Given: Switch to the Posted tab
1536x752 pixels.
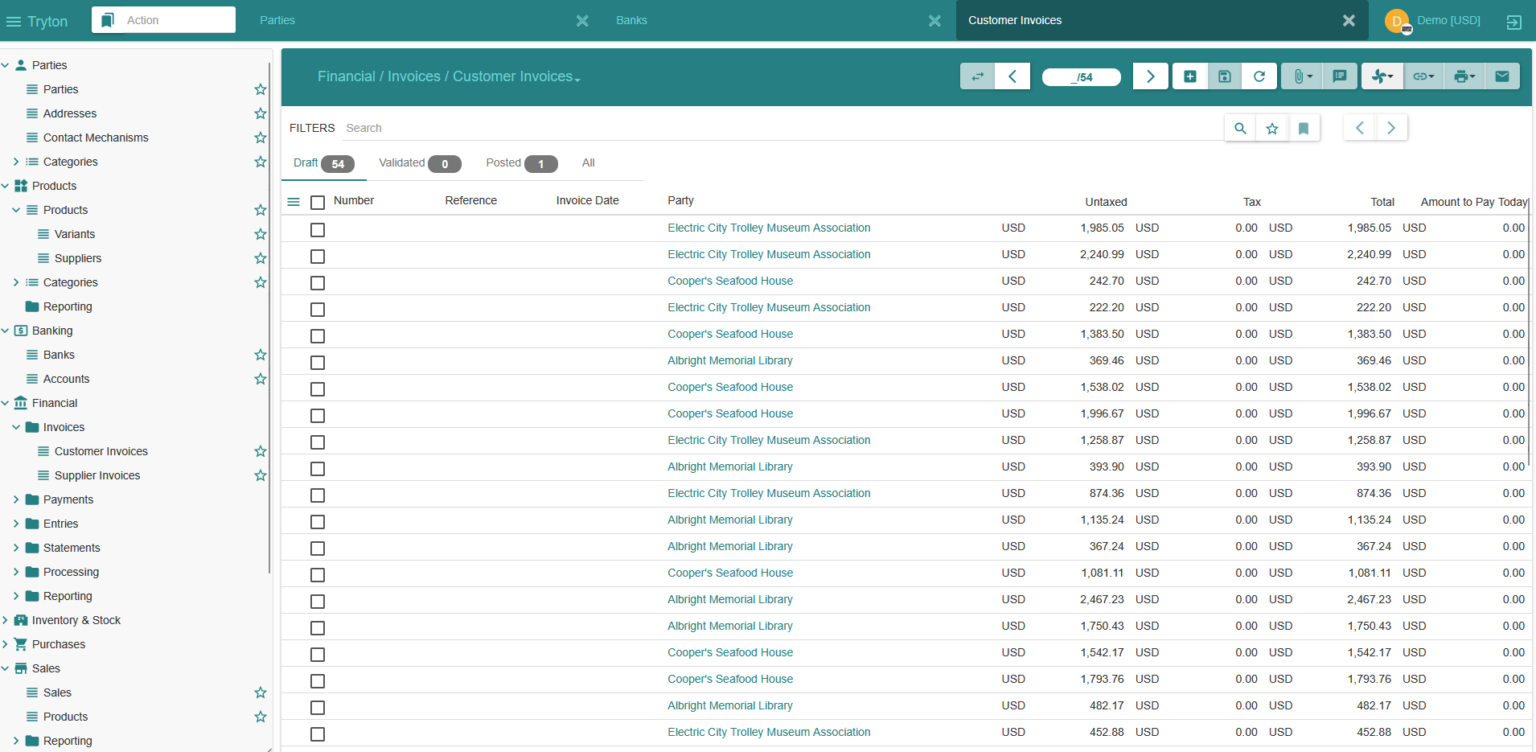Looking at the screenshot, I should tap(505, 163).
